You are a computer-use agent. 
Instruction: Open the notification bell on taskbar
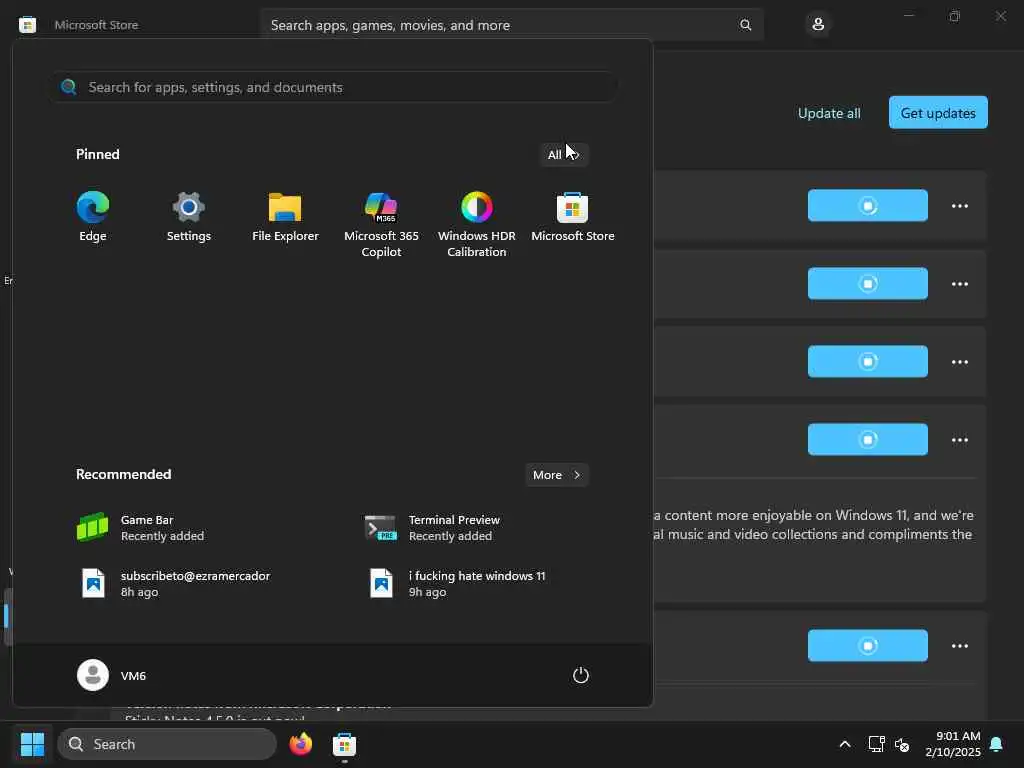997,744
